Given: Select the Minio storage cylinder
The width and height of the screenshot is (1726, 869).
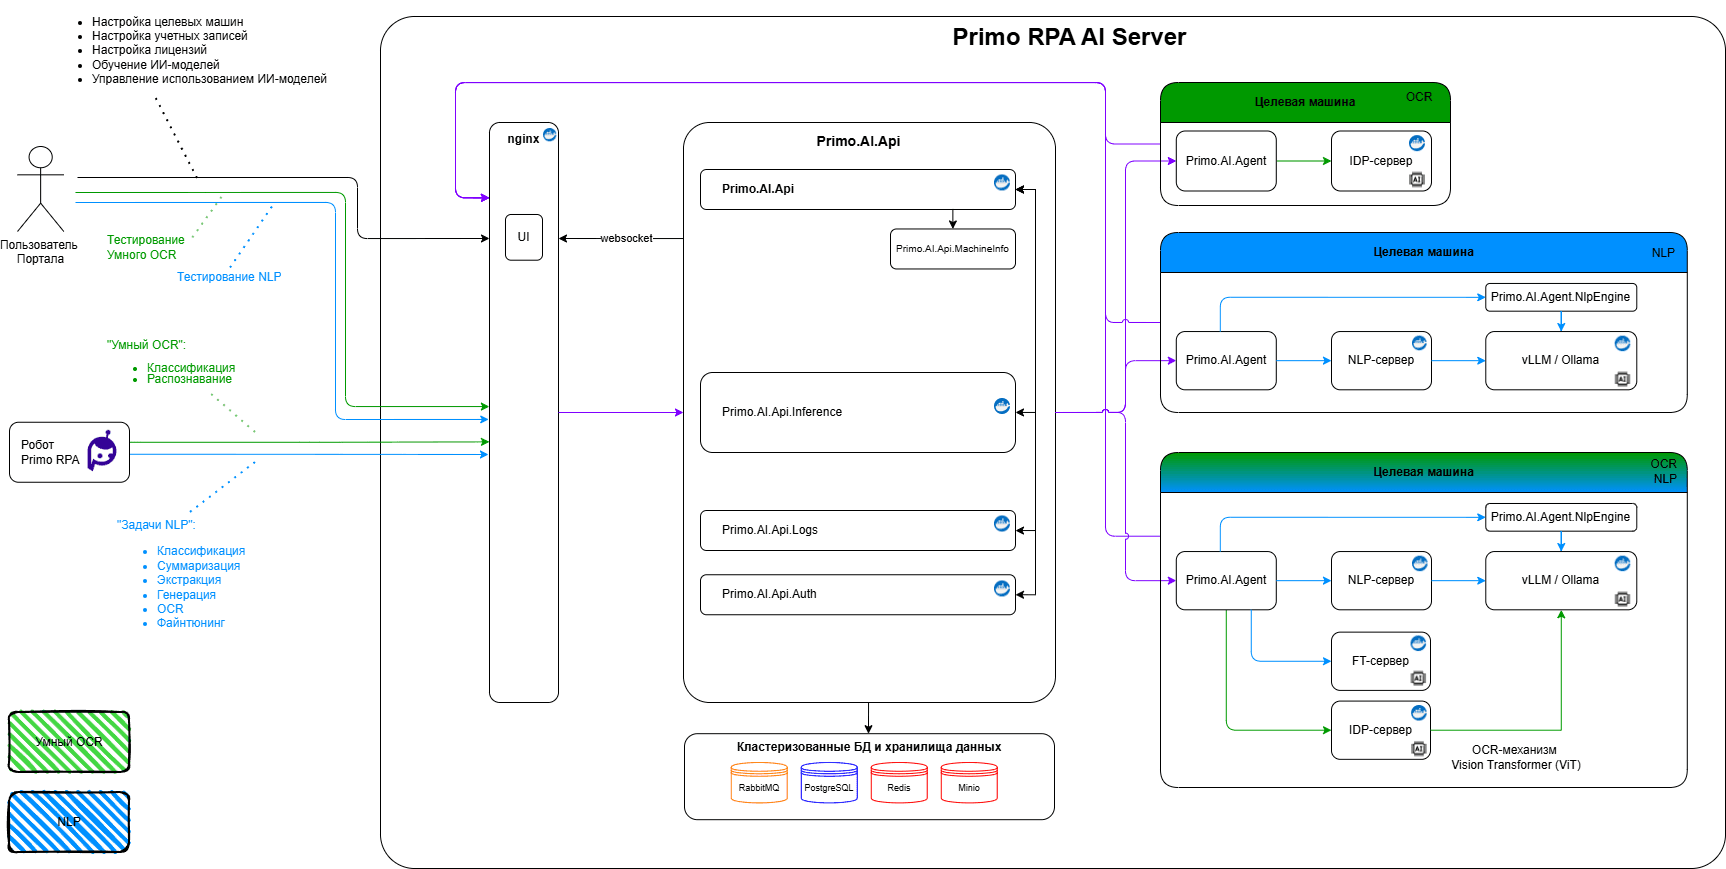Looking at the screenshot, I should coord(969,783).
